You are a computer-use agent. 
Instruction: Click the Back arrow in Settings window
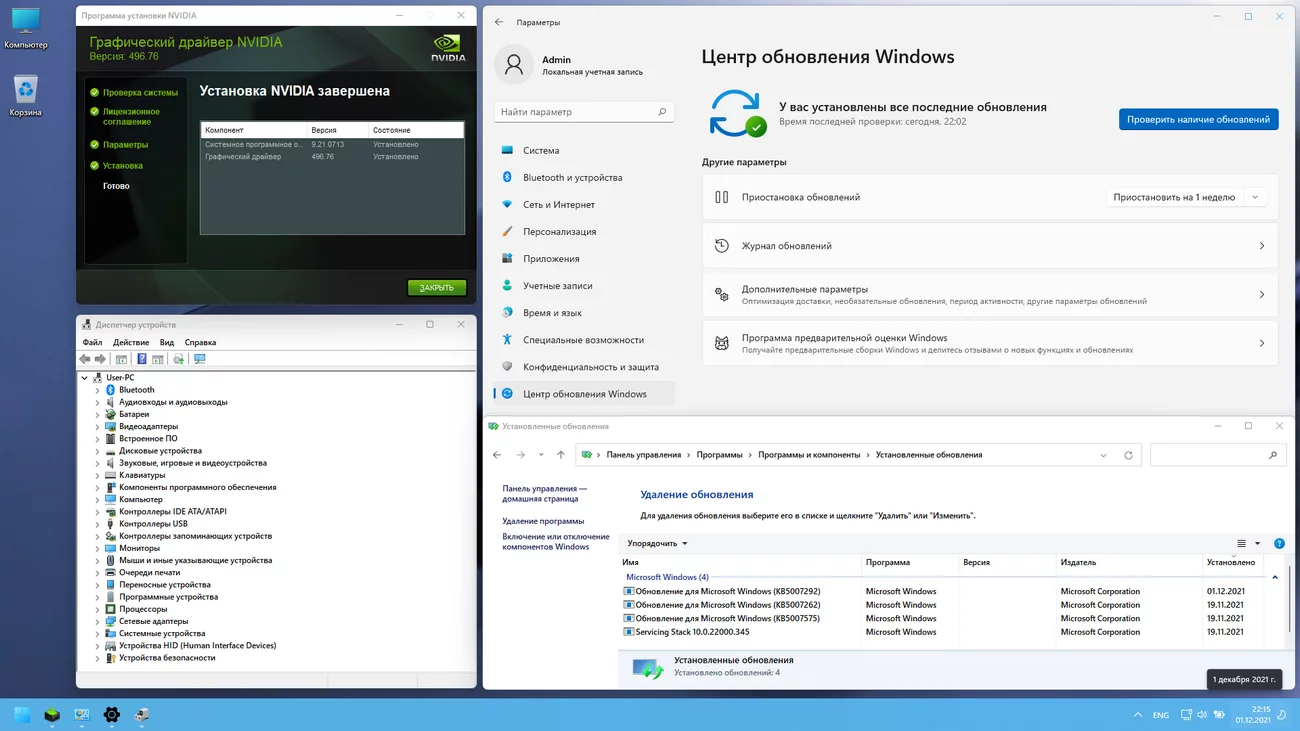[499, 22]
